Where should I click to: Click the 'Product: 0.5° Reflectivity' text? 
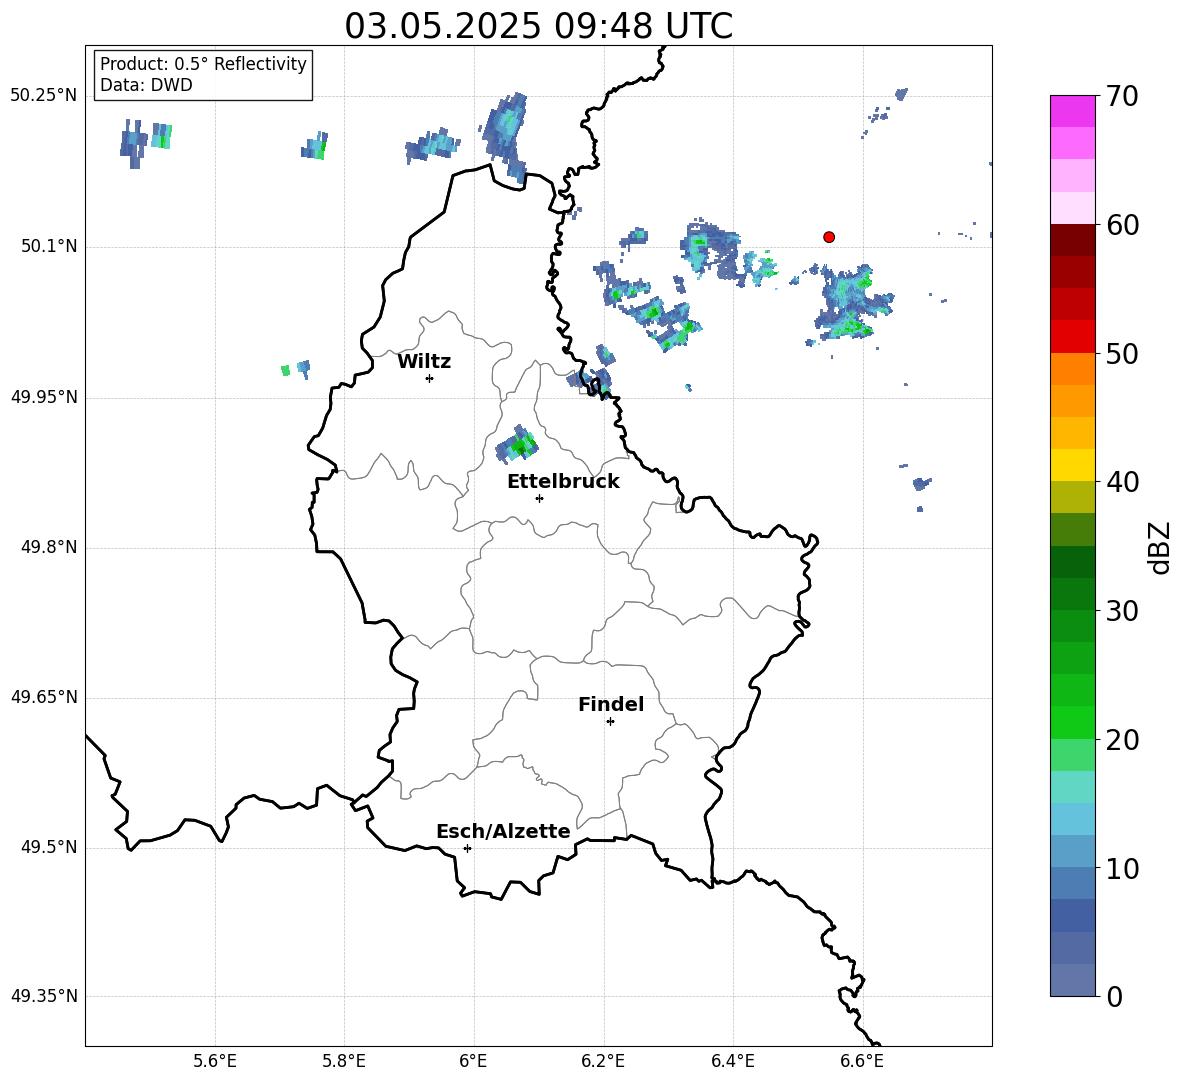click(x=203, y=64)
